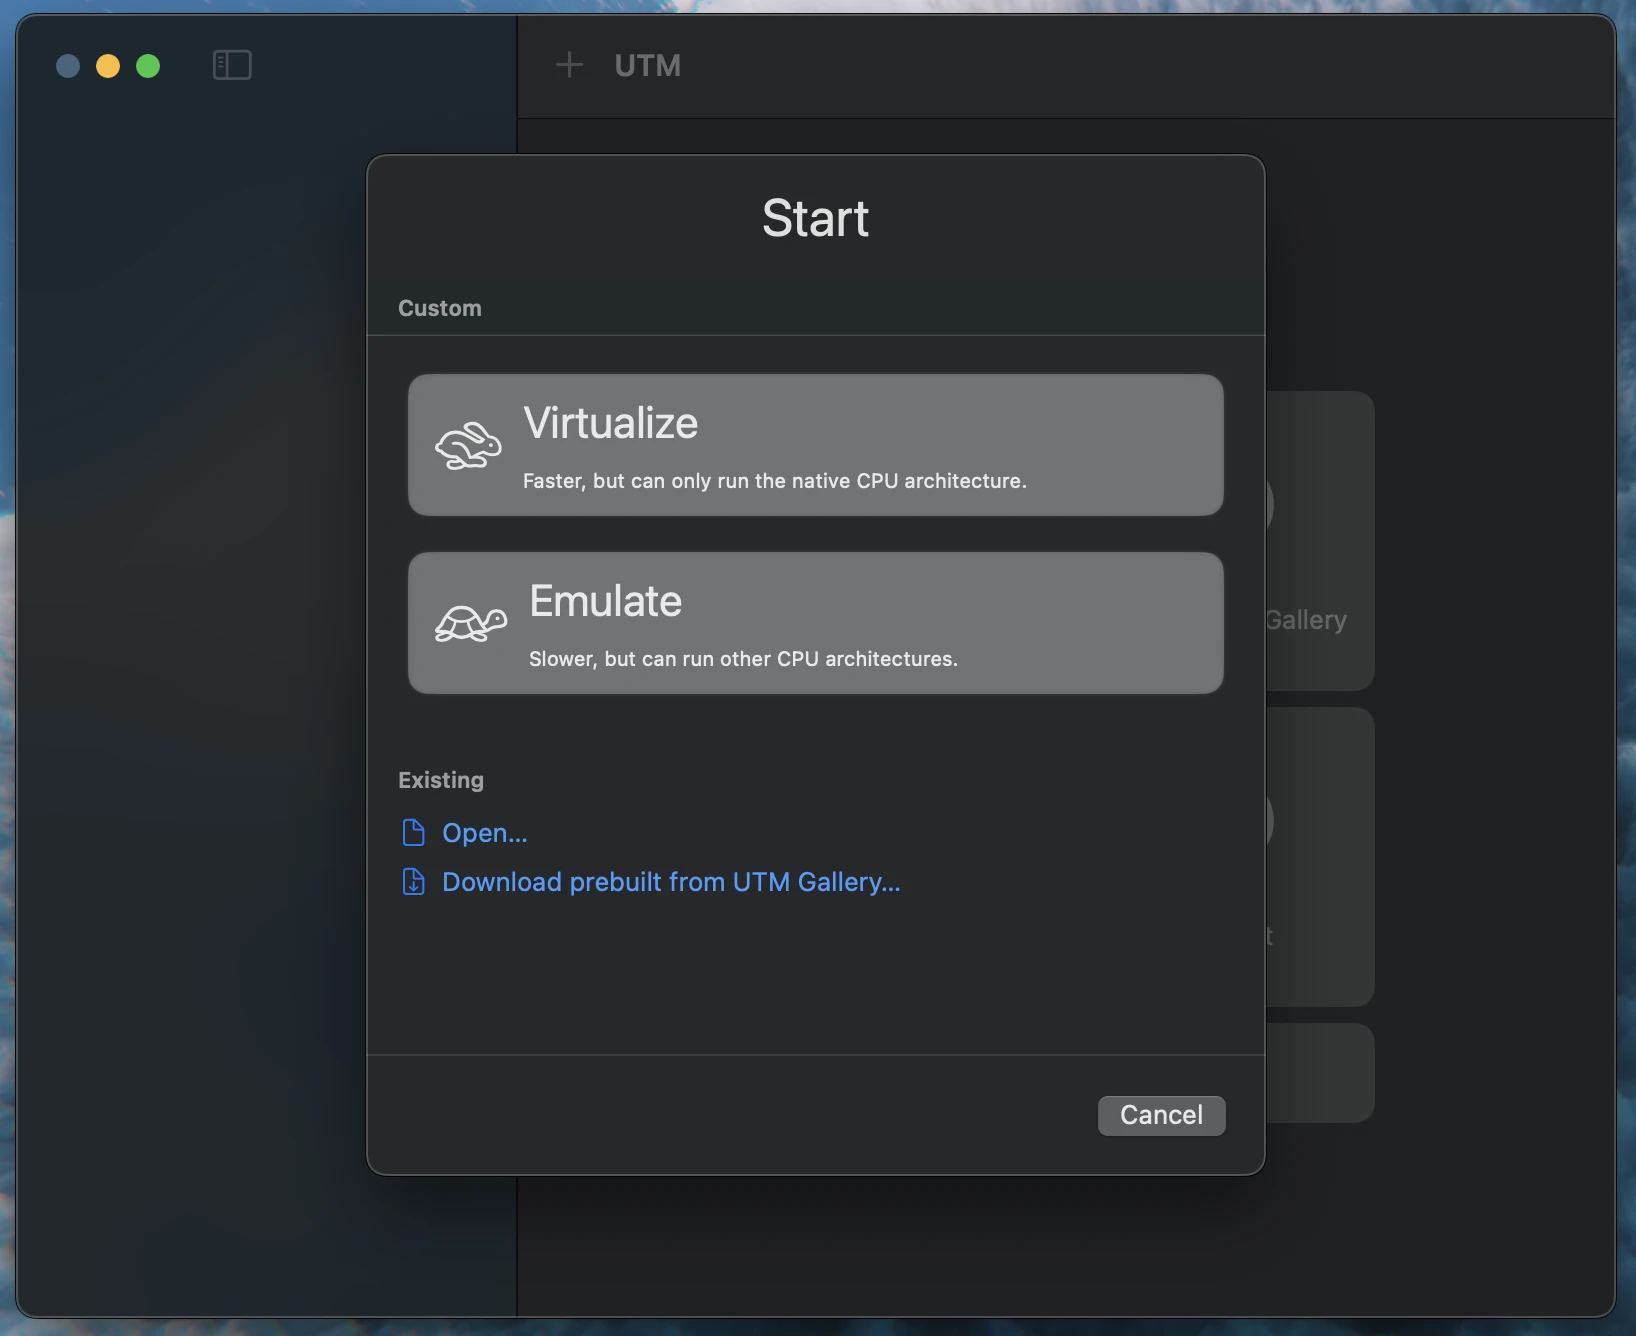Click the download document icon beside UTM Gallery
1636x1336 pixels.
click(x=413, y=881)
